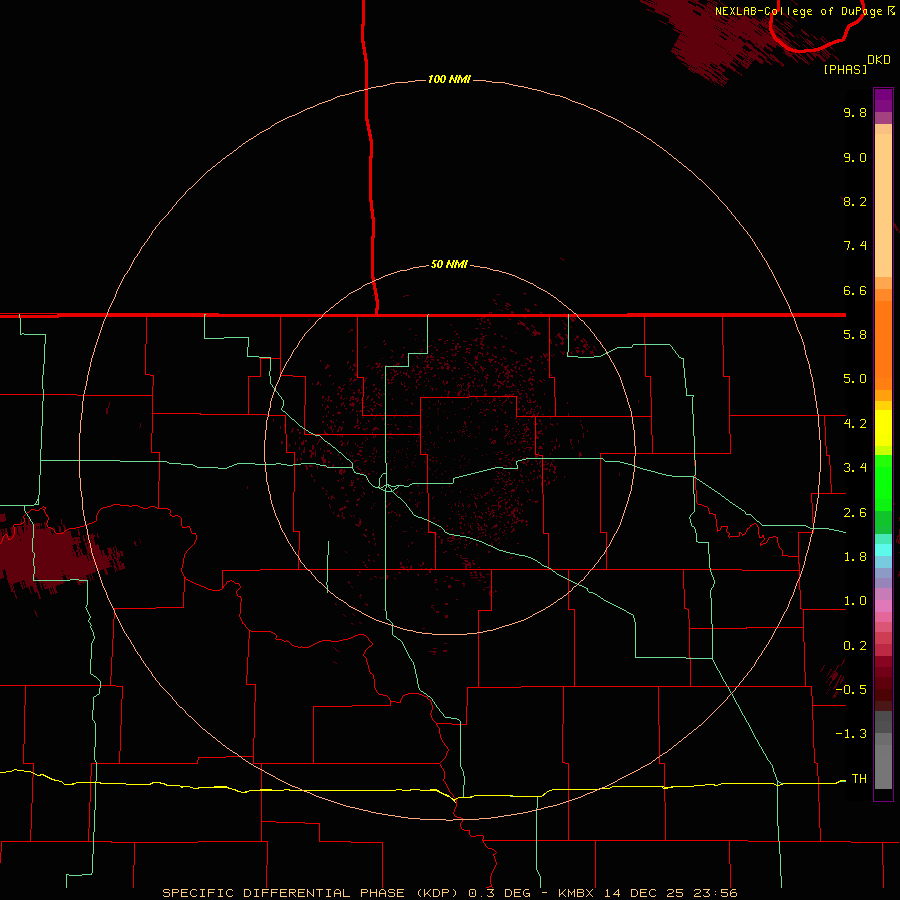Pick the yellow segment of the color bar

(883, 428)
